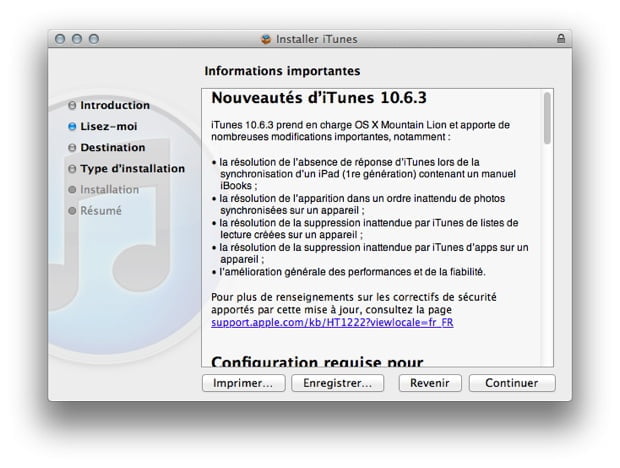This screenshot has width=620, height=468.
Task: Click the bullet about suppression d'apps
Action: [370, 253]
